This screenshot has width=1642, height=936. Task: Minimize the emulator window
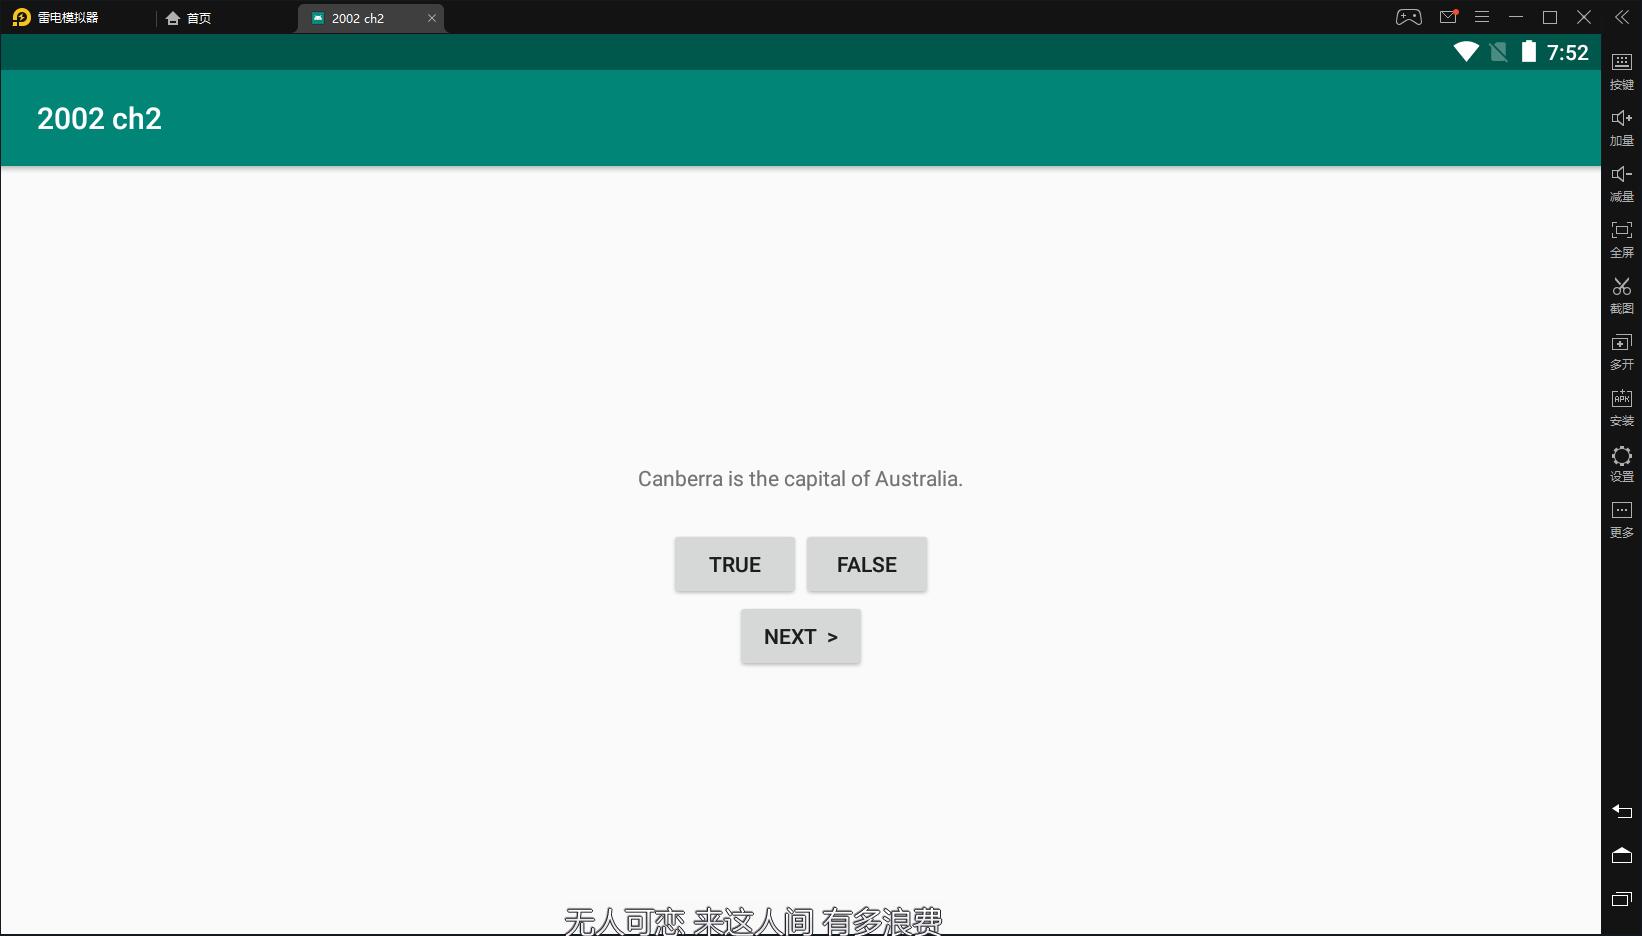[x=1516, y=17]
